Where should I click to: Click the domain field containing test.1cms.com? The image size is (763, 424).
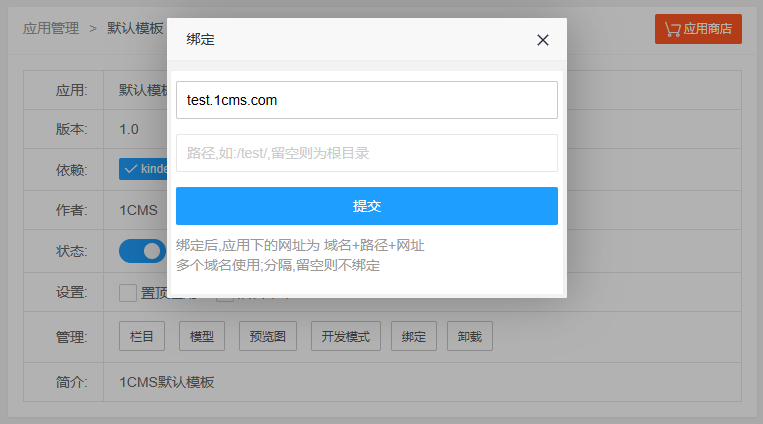point(366,100)
